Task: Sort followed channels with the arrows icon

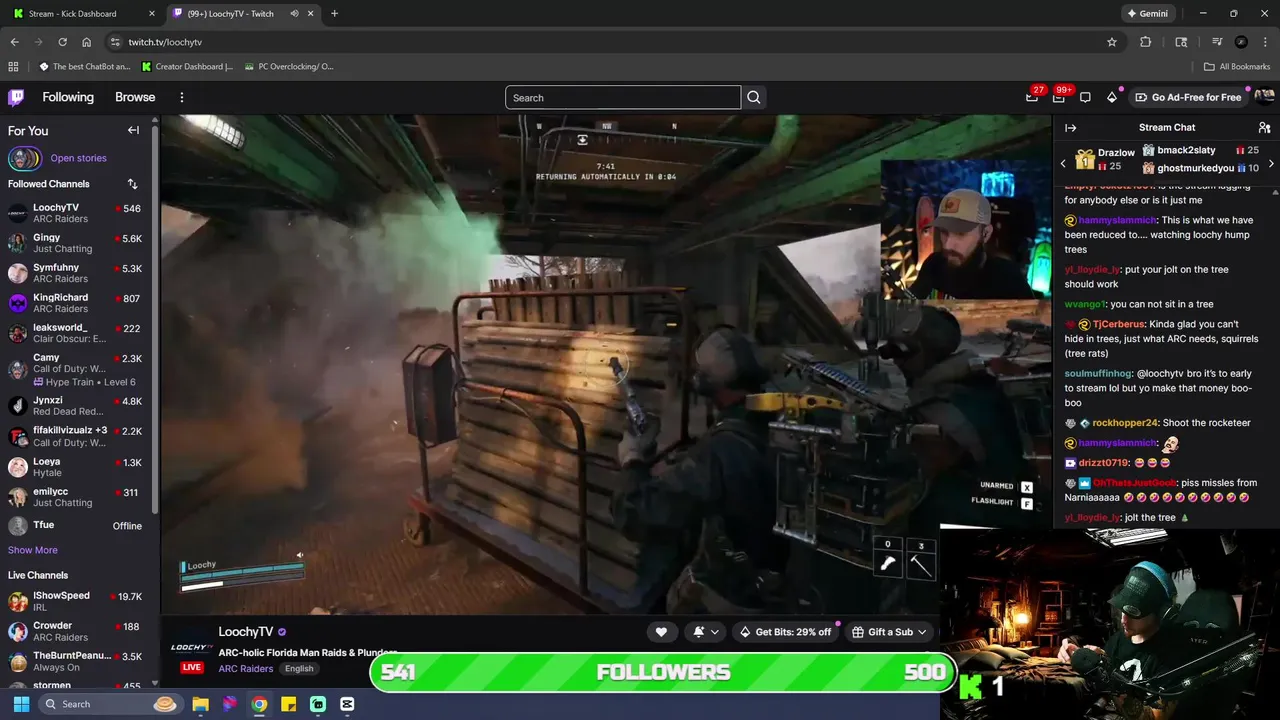Action: (132, 184)
